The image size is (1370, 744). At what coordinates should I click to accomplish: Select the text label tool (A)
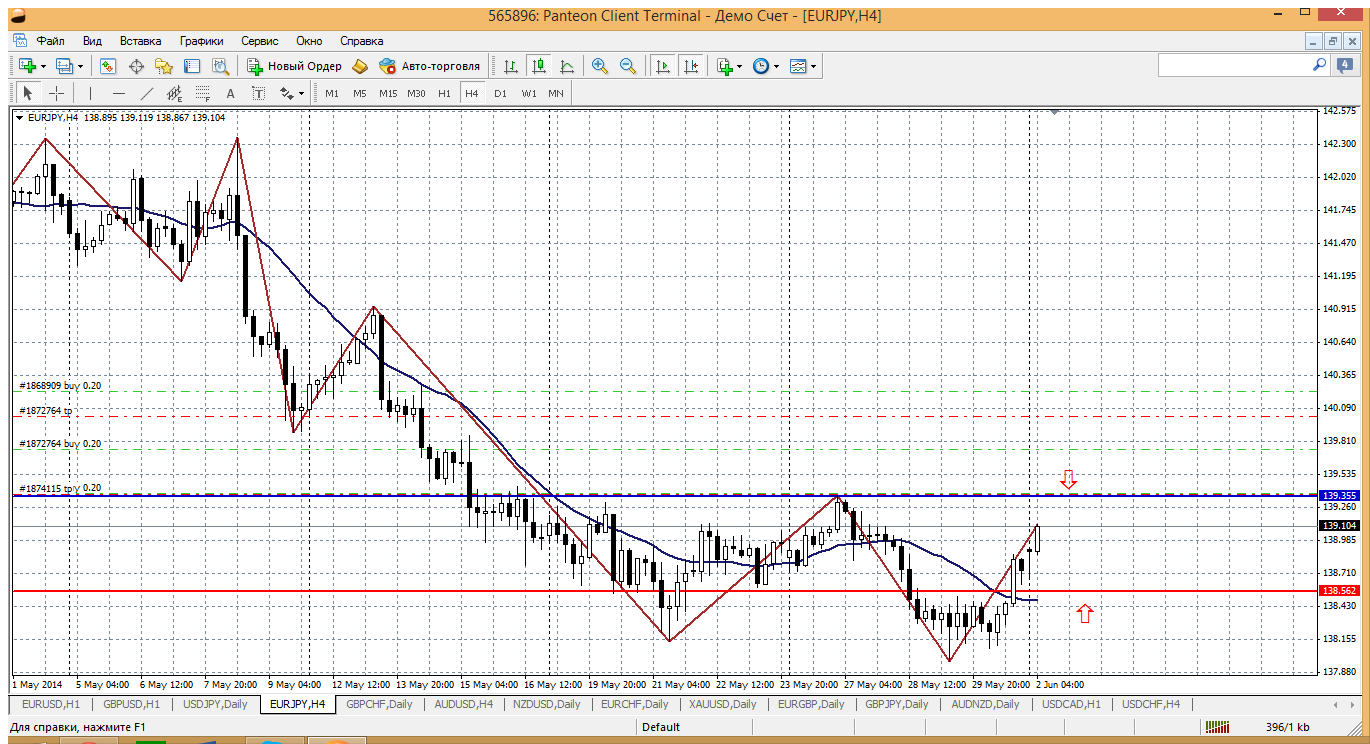point(230,93)
